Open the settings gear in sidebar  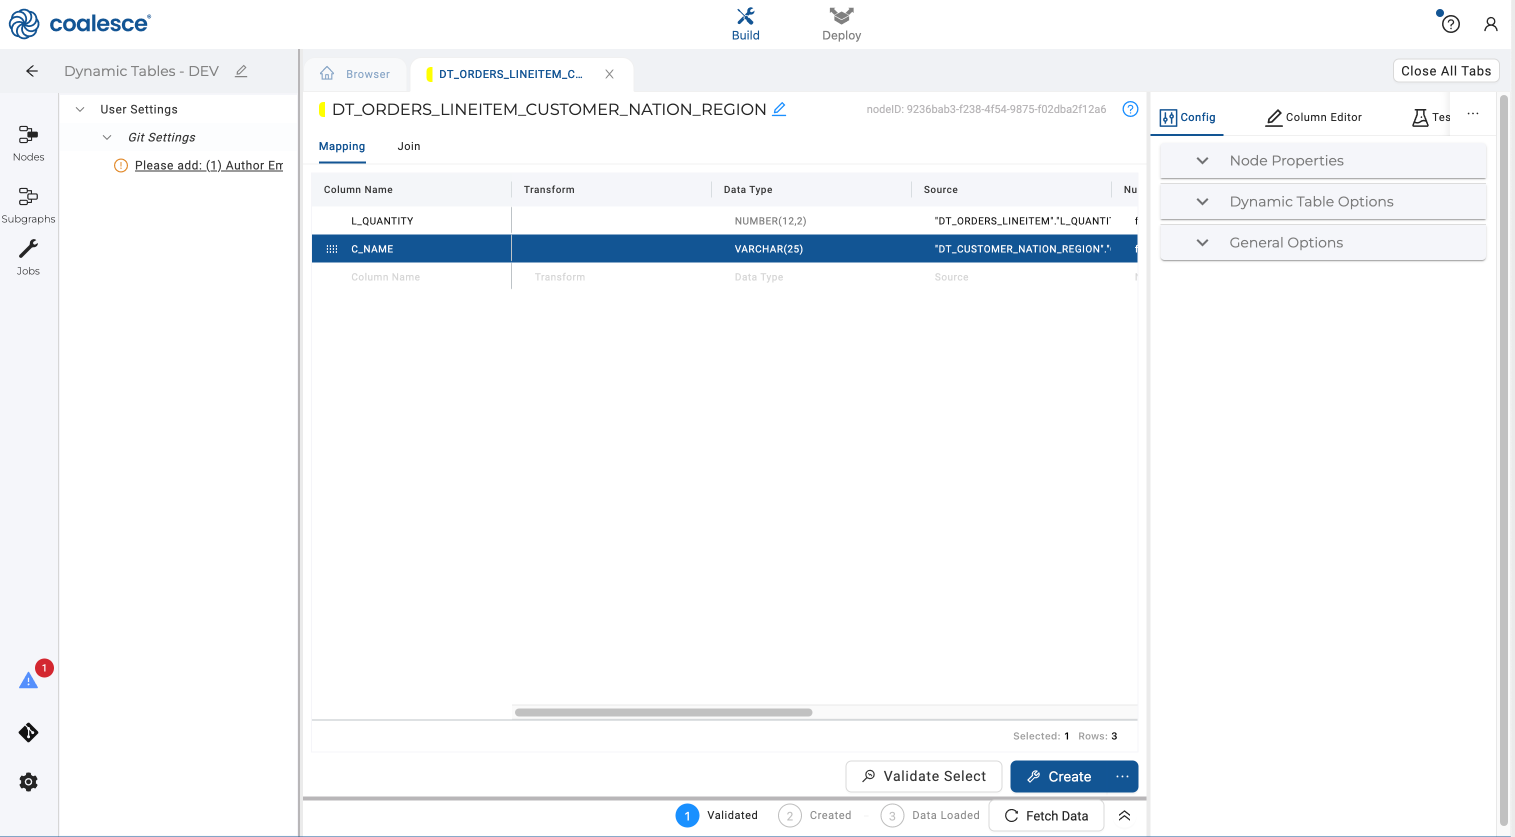(x=28, y=782)
